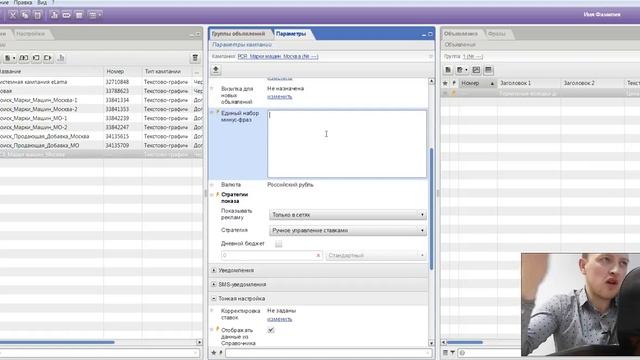
Task: Click the pin icon beside parameters search field
Action: (x=221, y=353)
